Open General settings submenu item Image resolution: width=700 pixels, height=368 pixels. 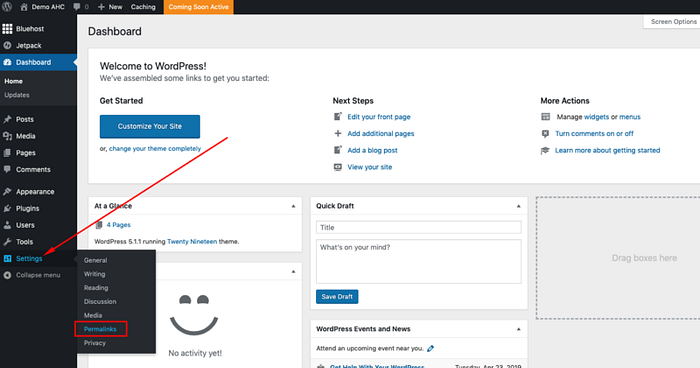tap(96, 260)
